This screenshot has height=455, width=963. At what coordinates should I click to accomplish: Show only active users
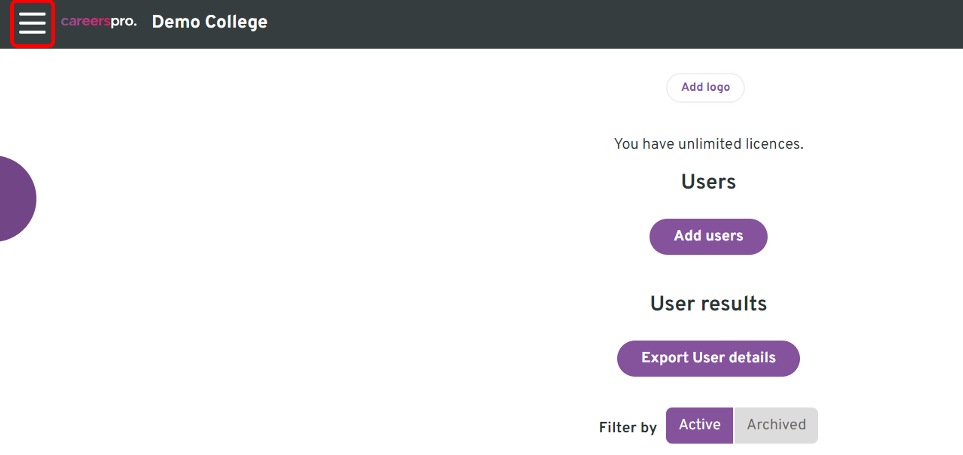click(x=700, y=425)
